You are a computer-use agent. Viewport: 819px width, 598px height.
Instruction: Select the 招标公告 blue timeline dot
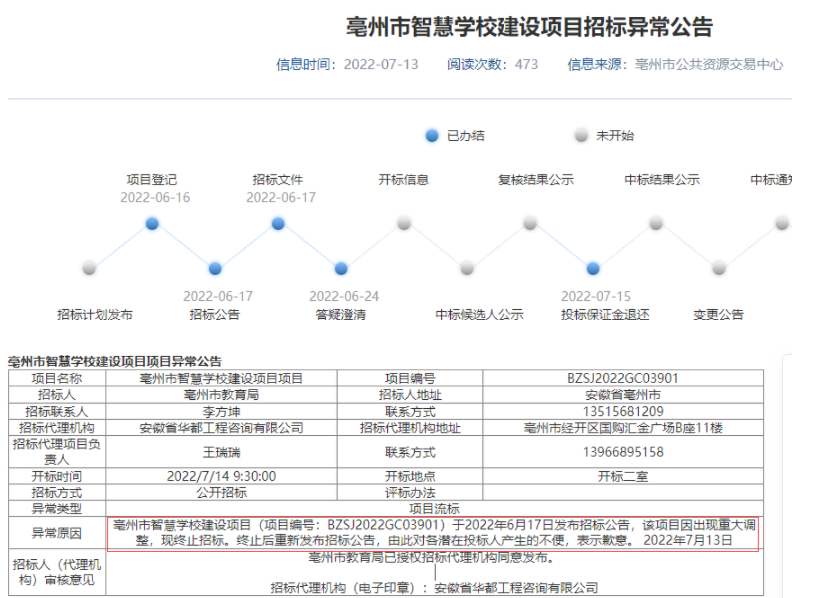(x=215, y=268)
